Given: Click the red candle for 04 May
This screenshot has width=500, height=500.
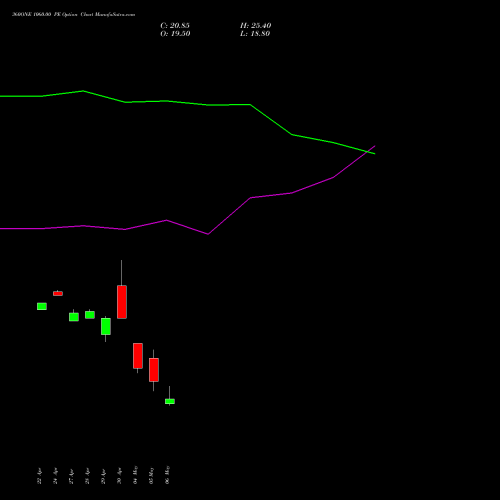Looking at the screenshot, I should point(138,356).
